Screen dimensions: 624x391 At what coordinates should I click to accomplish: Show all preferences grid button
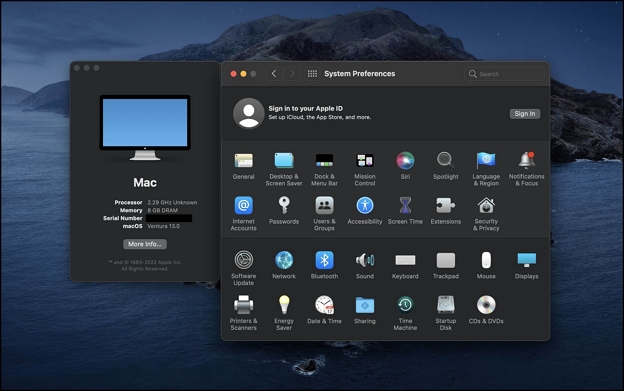click(312, 74)
